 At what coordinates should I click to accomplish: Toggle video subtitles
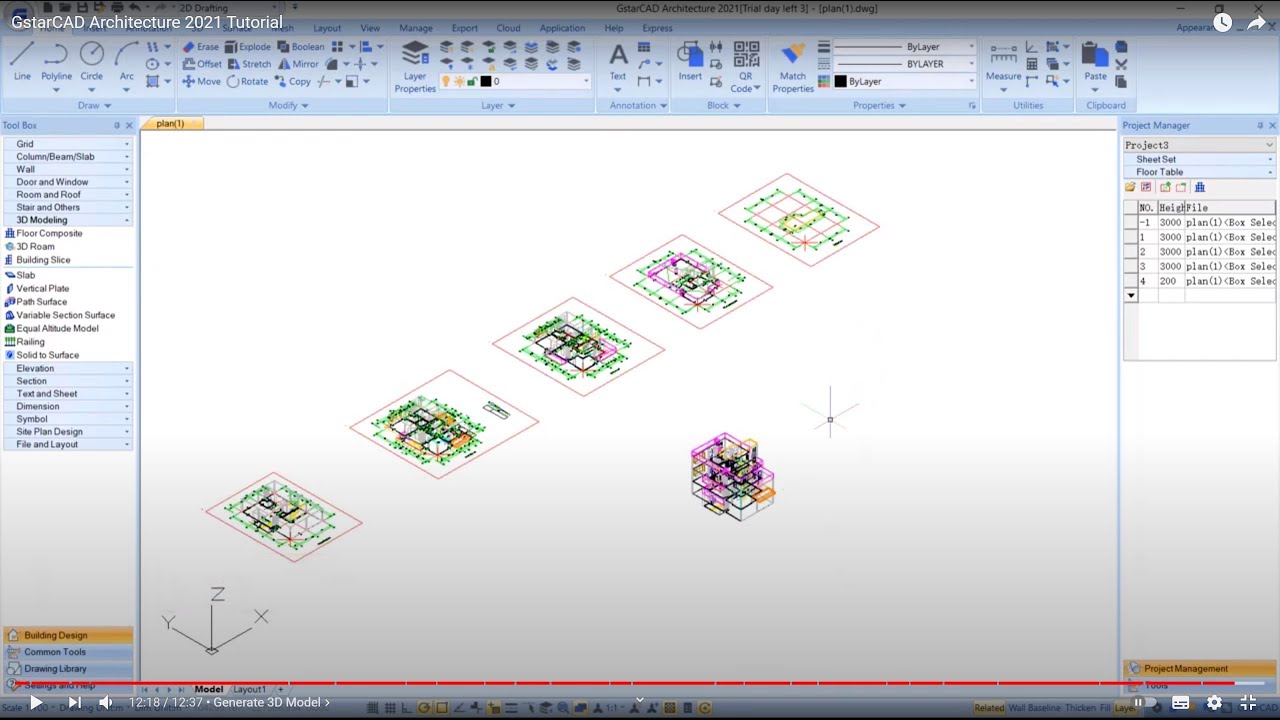1180,702
